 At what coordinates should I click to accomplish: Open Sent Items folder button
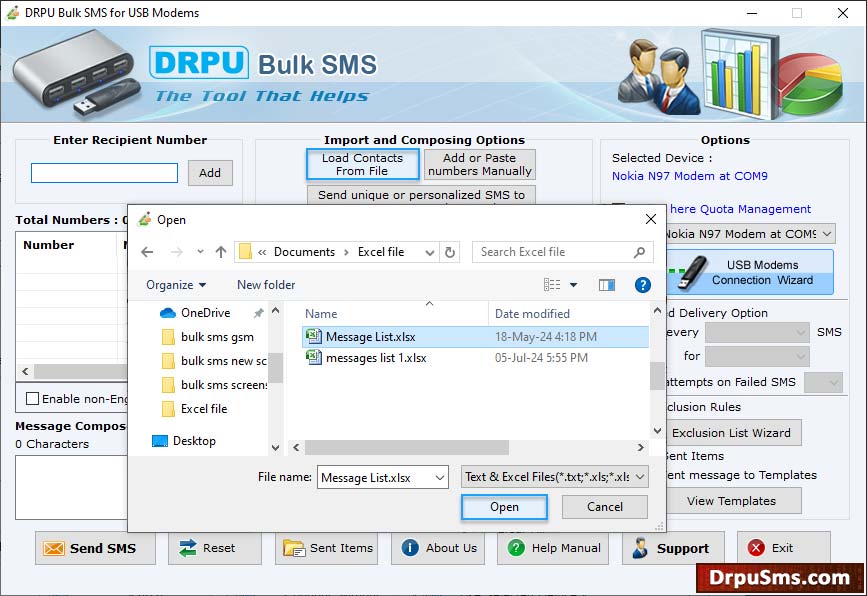[x=326, y=548]
